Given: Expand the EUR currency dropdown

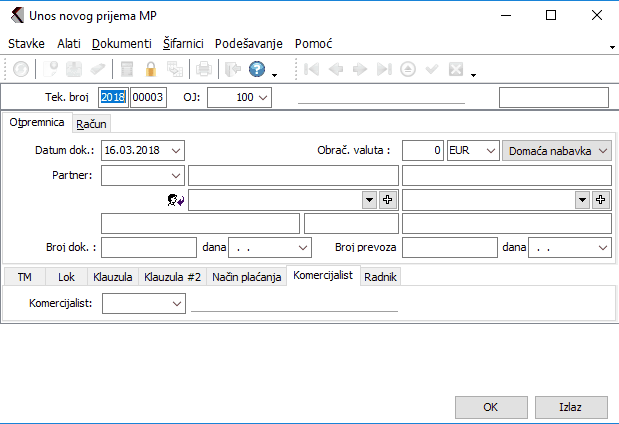Looking at the screenshot, I should click(x=489, y=150).
